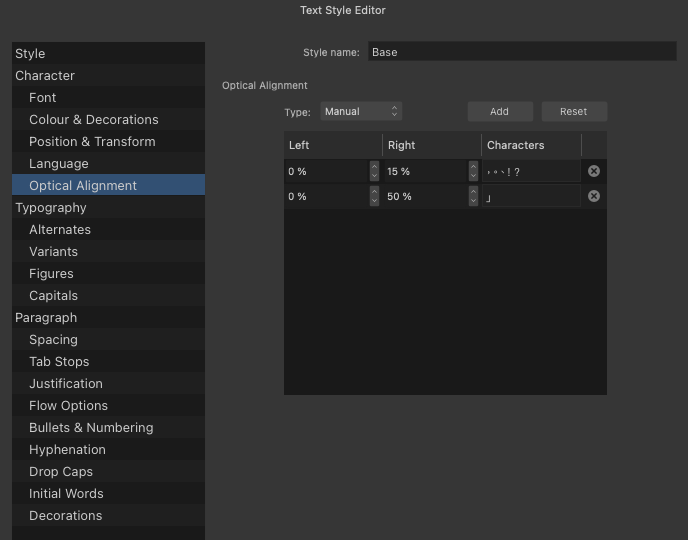The width and height of the screenshot is (688, 540).
Task: Open the Type dropdown set to Manual
Action: 361,111
